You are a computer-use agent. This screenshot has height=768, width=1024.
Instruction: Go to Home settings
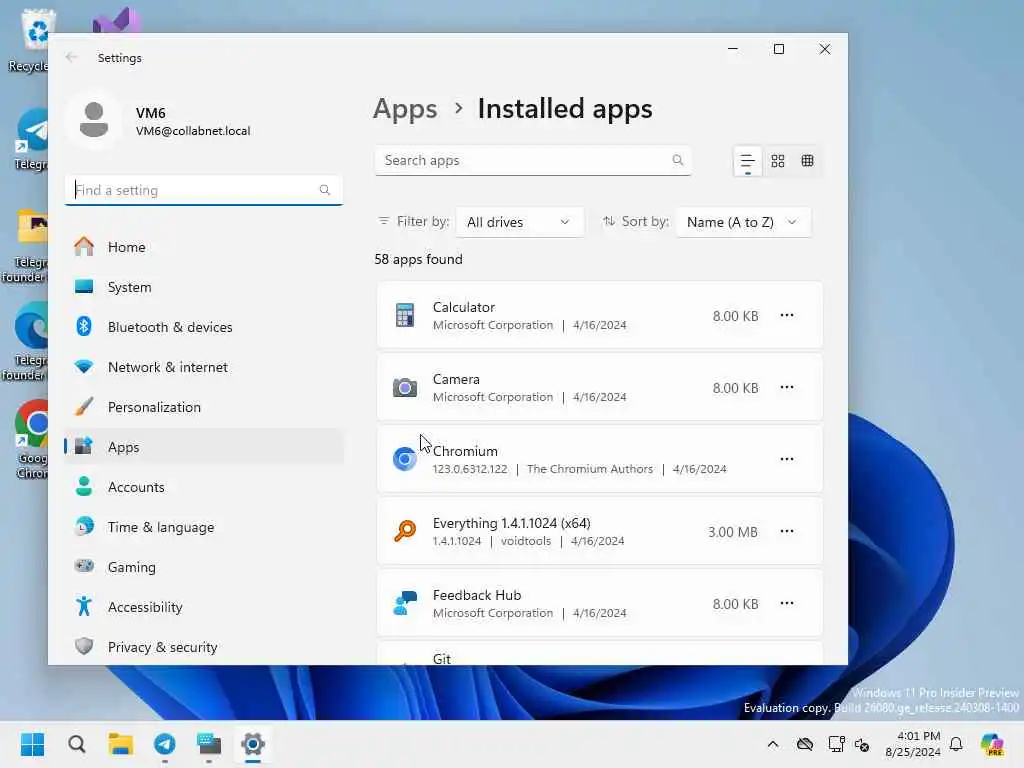click(x=204, y=247)
